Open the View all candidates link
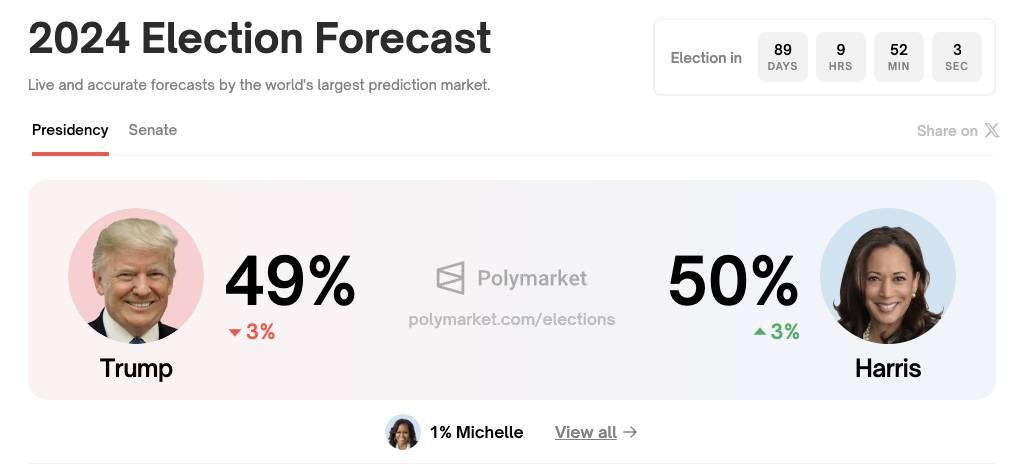The width and height of the screenshot is (1030, 476). point(585,432)
